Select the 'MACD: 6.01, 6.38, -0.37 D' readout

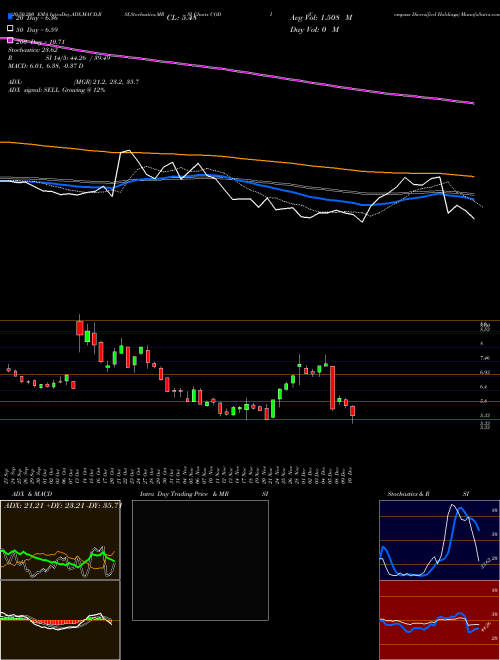tap(45, 66)
